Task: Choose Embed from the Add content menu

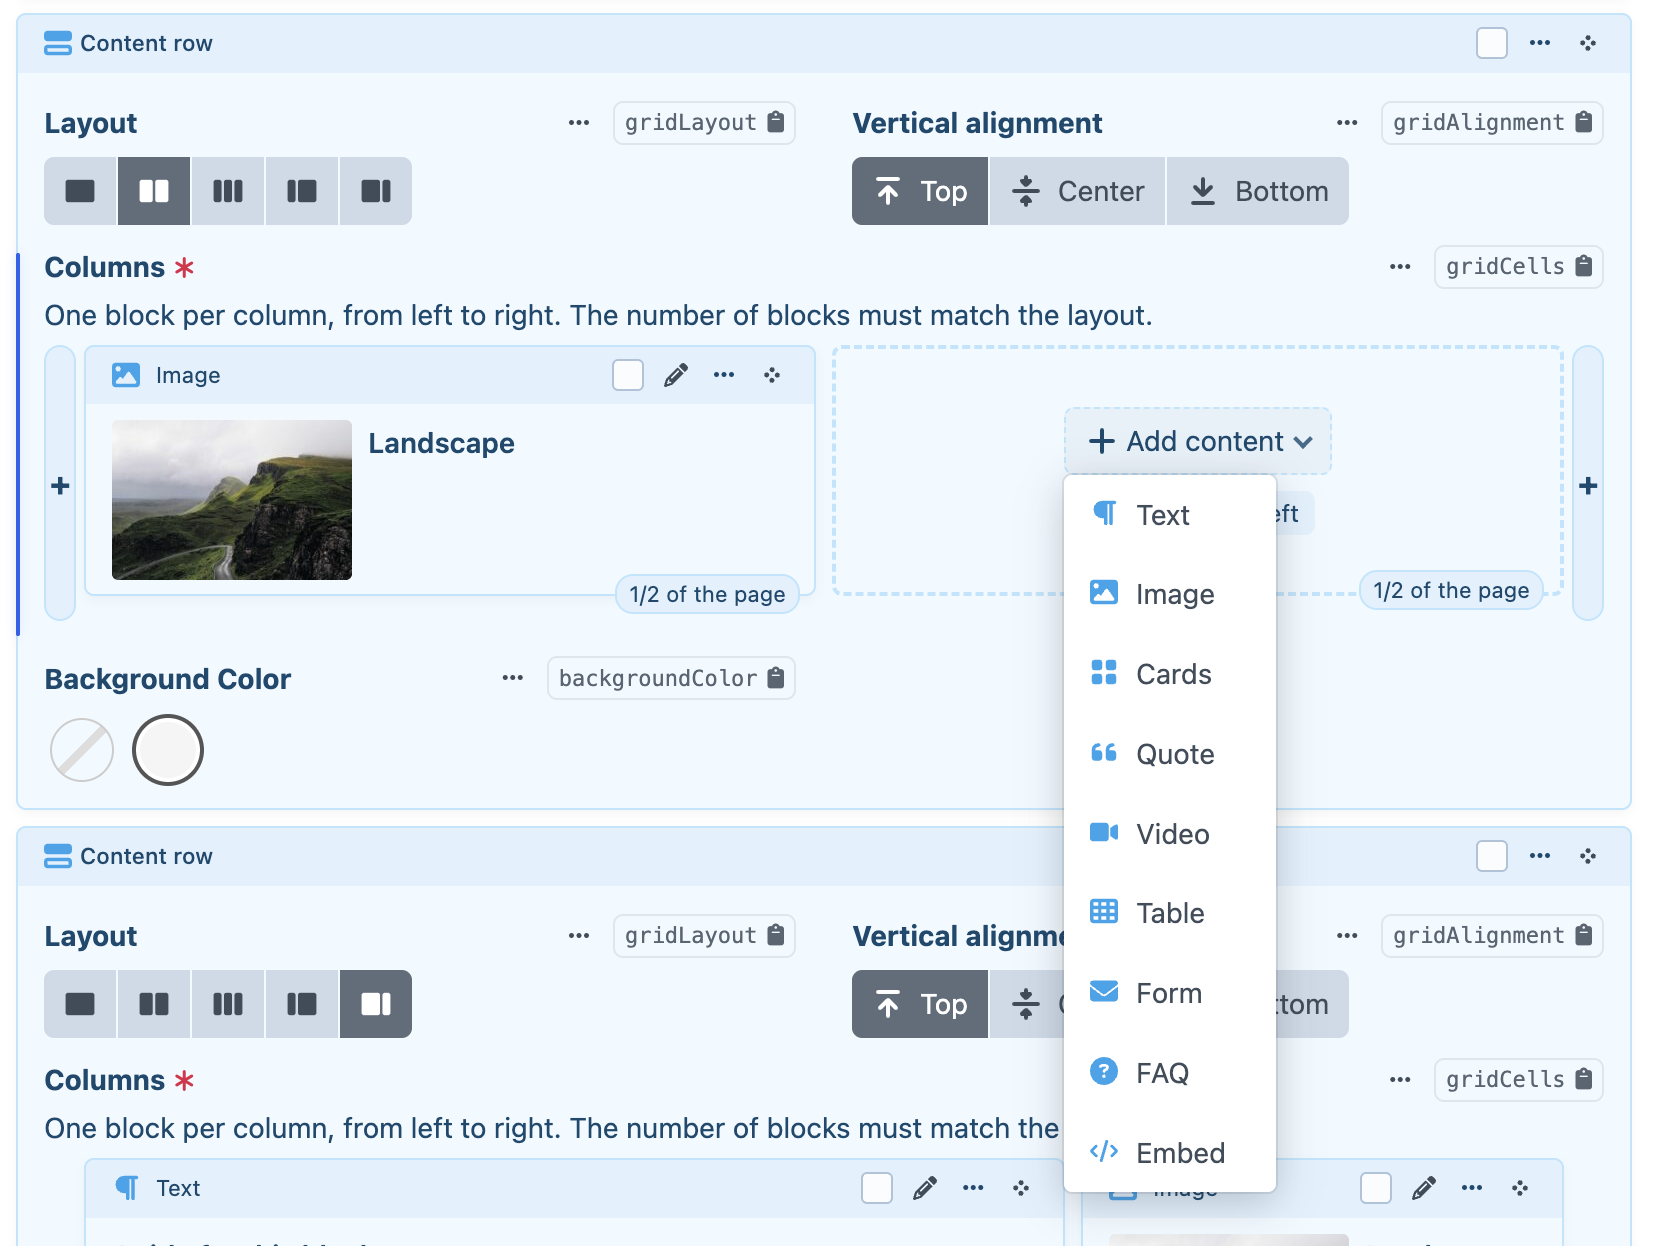Action: tap(1170, 1153)
